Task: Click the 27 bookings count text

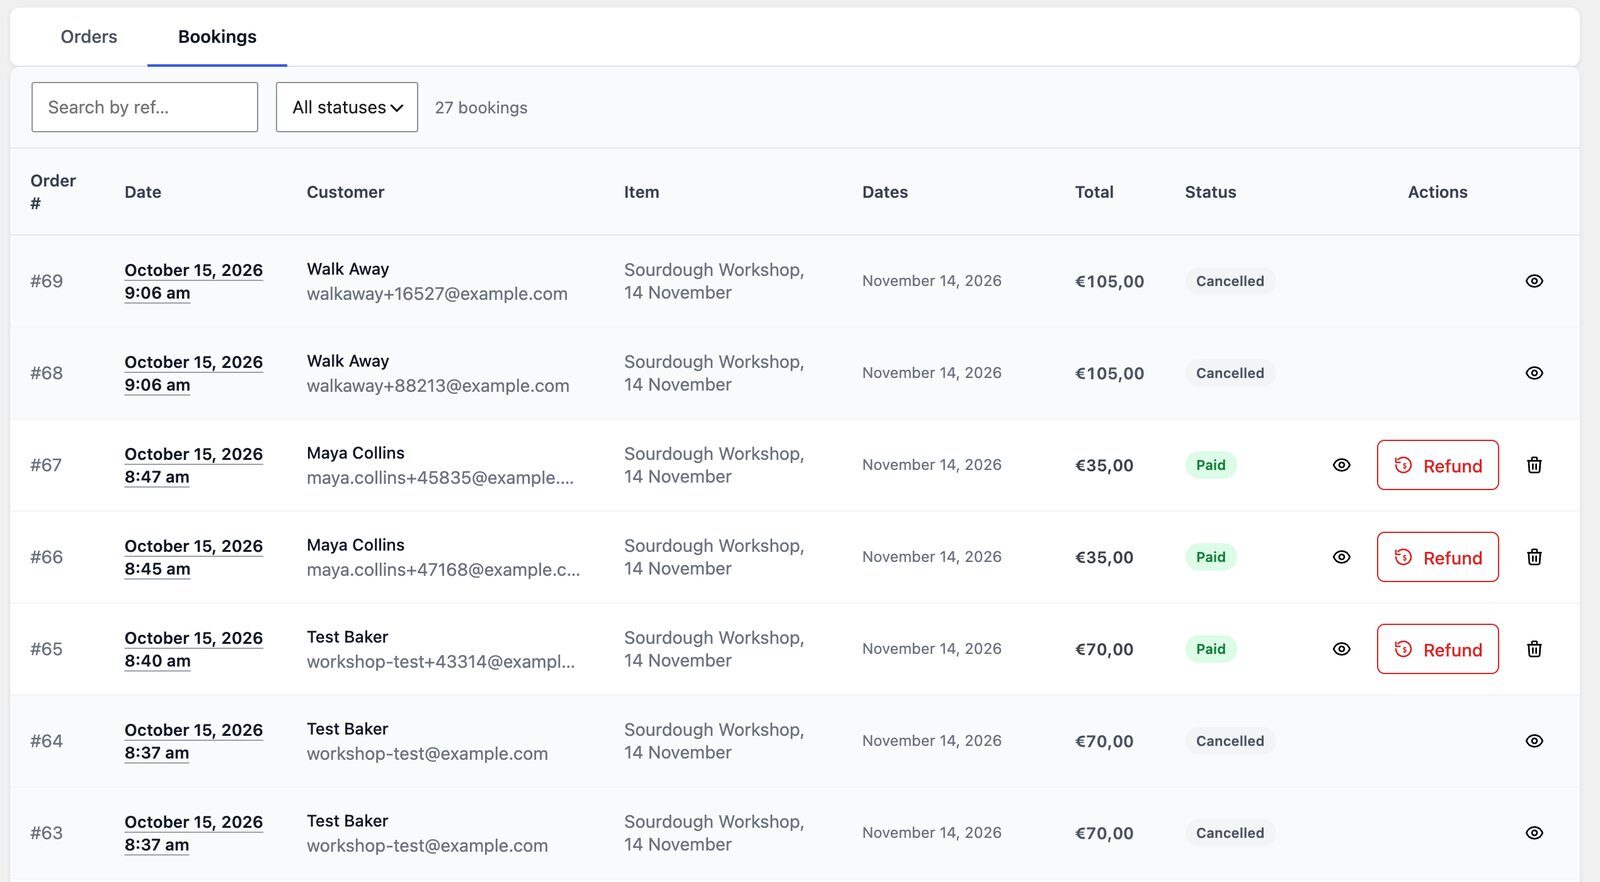Action: coord(481,107)
